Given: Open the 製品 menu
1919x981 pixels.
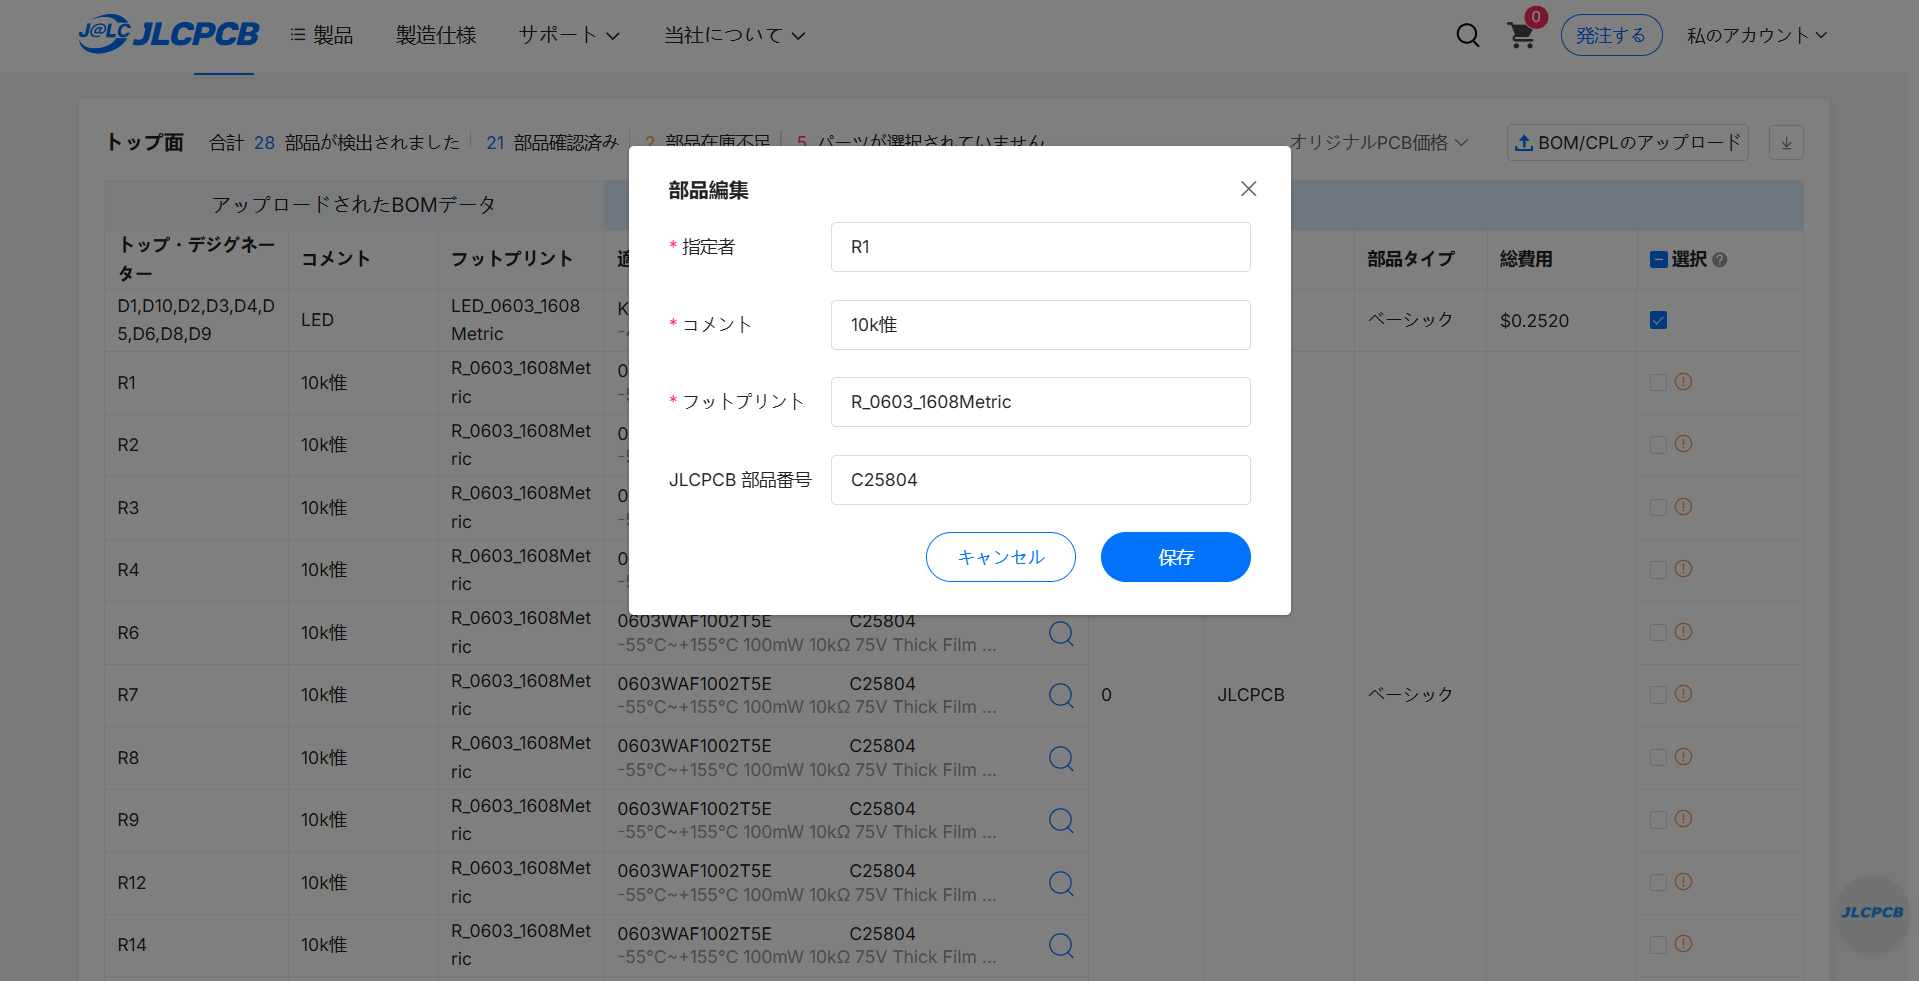Looking at the screenshot, I should [321, 35].
